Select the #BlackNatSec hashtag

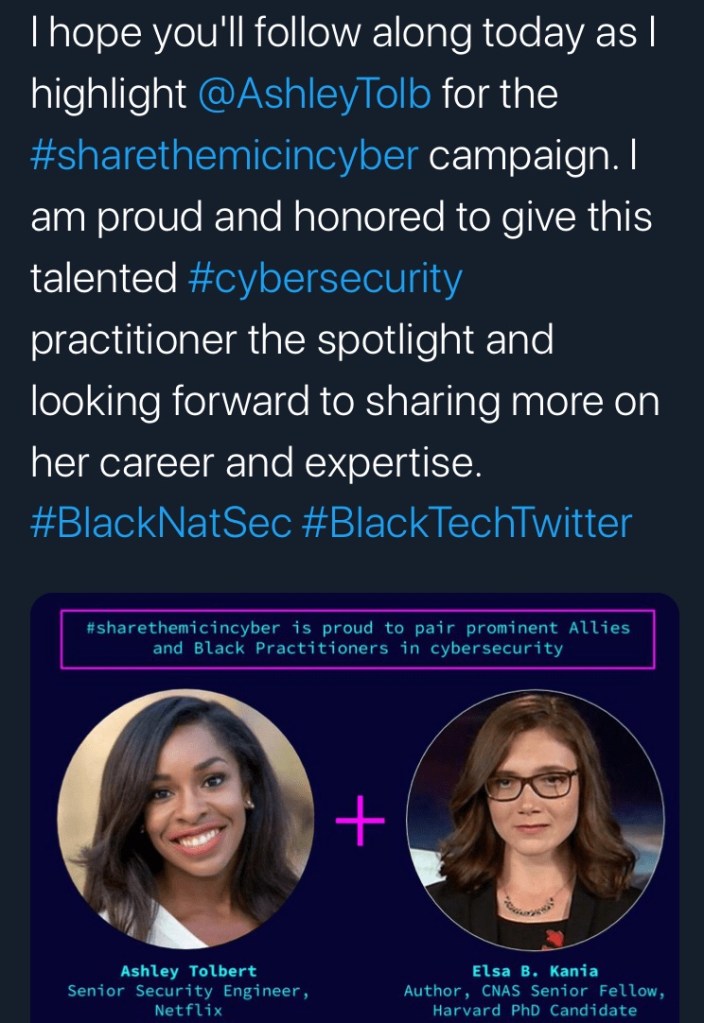pyautogui.click(x=160, y=524)
